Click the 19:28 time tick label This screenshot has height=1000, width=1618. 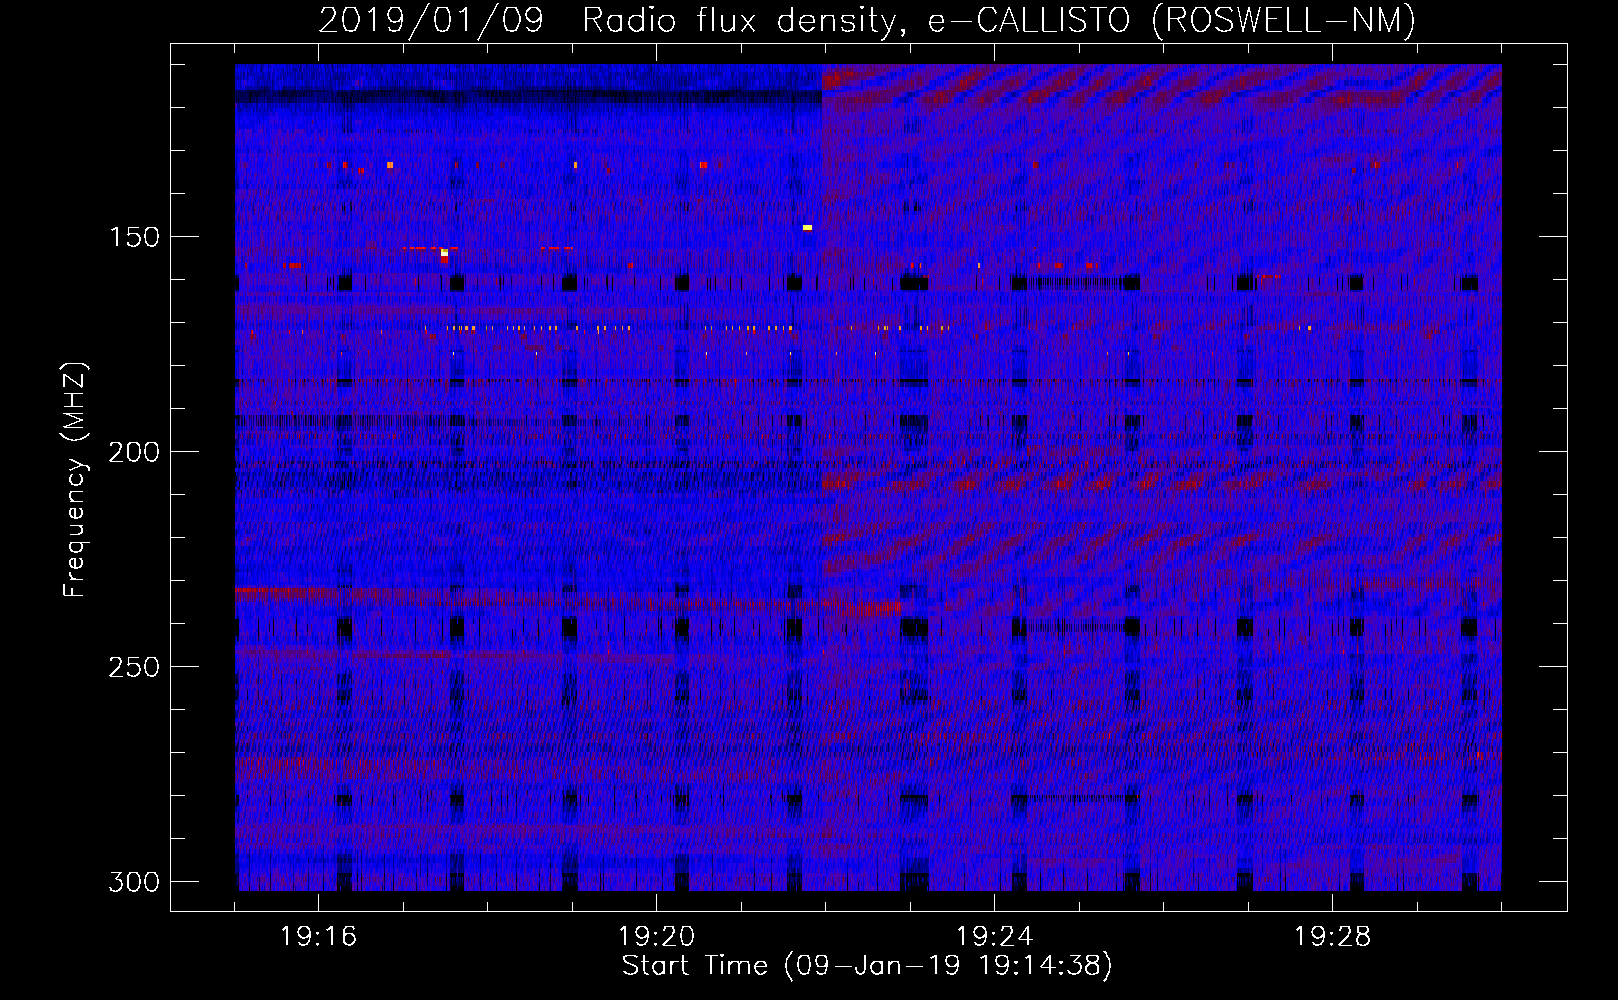click(1332, 936)
